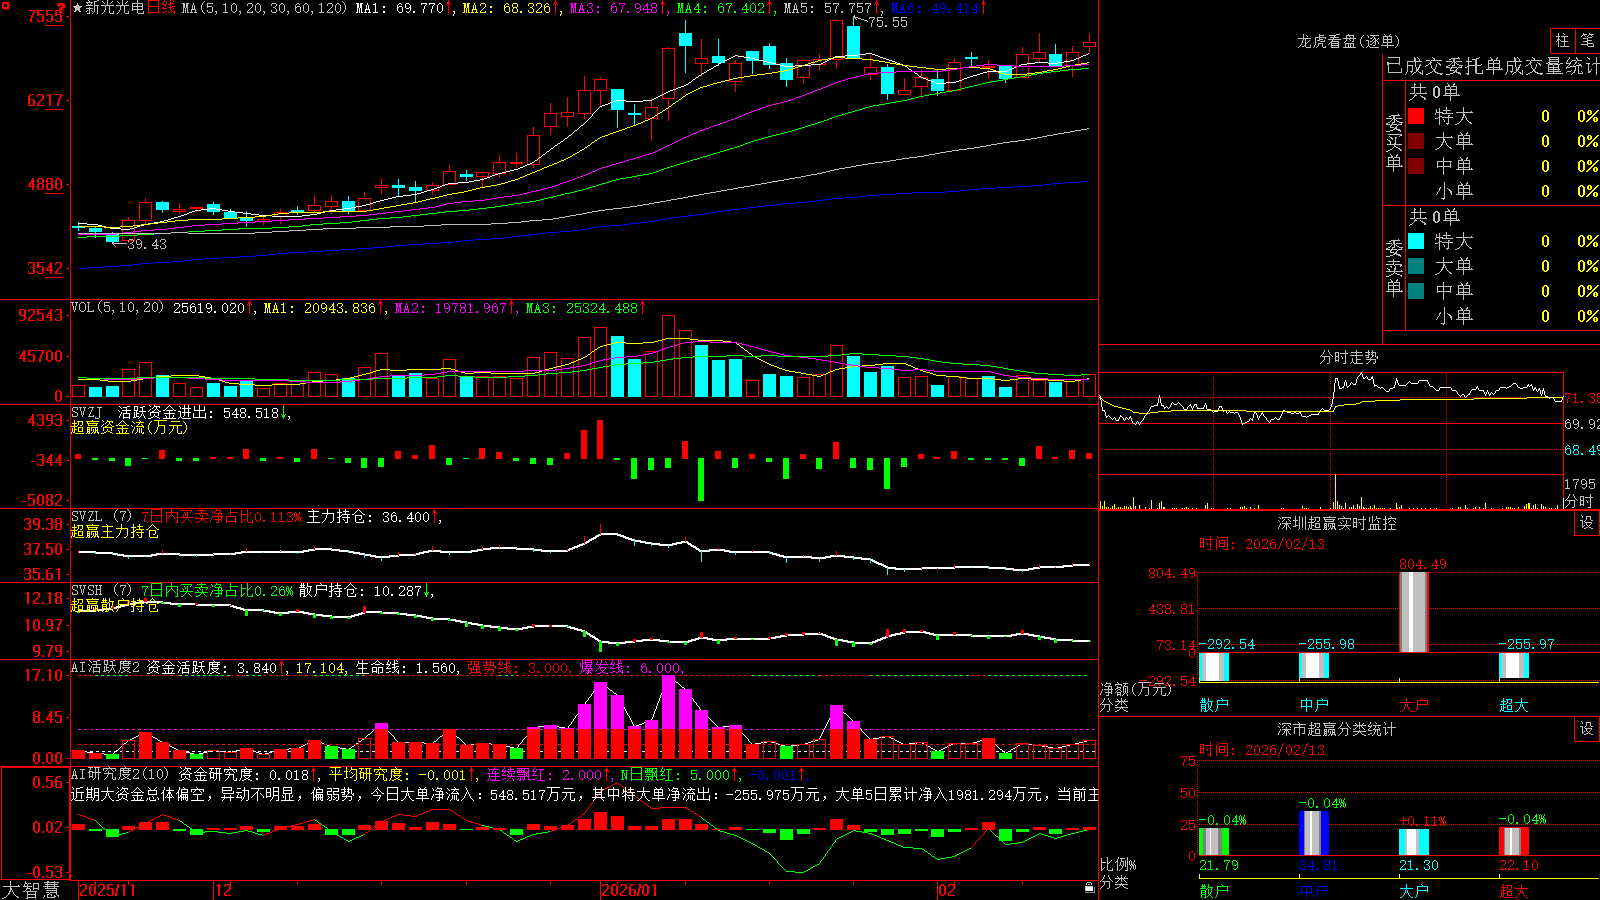Click the 75.55 high price annotation
This screenshot has height=900, width=1600.
click(888, 22)
